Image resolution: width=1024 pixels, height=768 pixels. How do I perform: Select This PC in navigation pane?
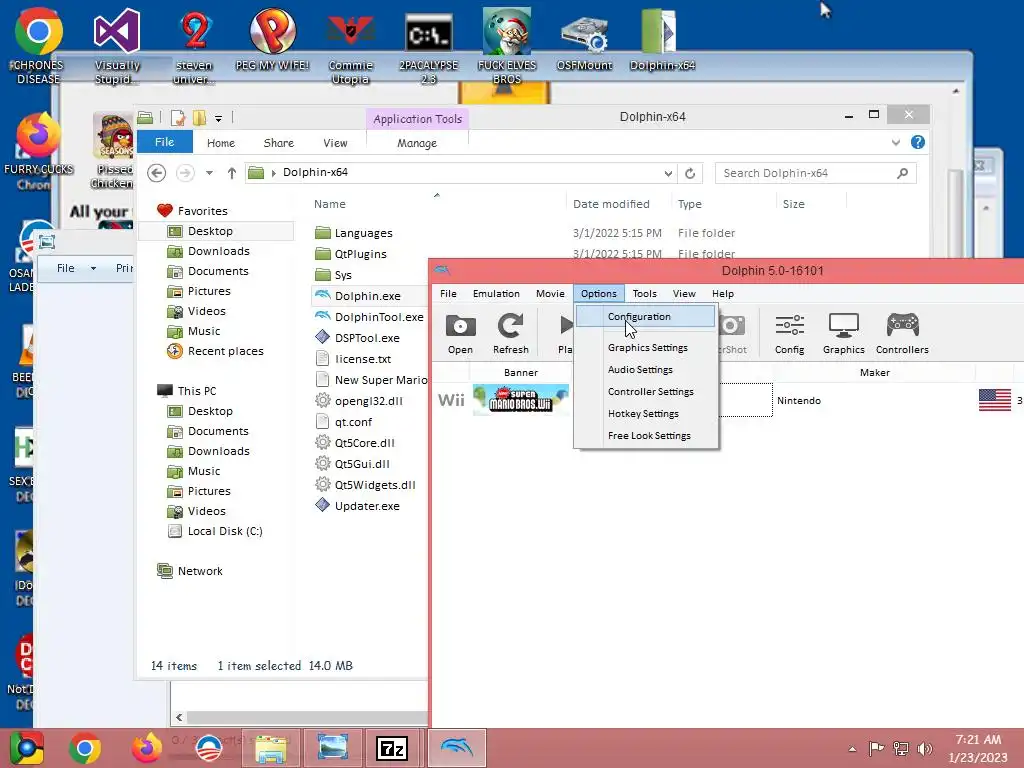(x=197, y=391)
